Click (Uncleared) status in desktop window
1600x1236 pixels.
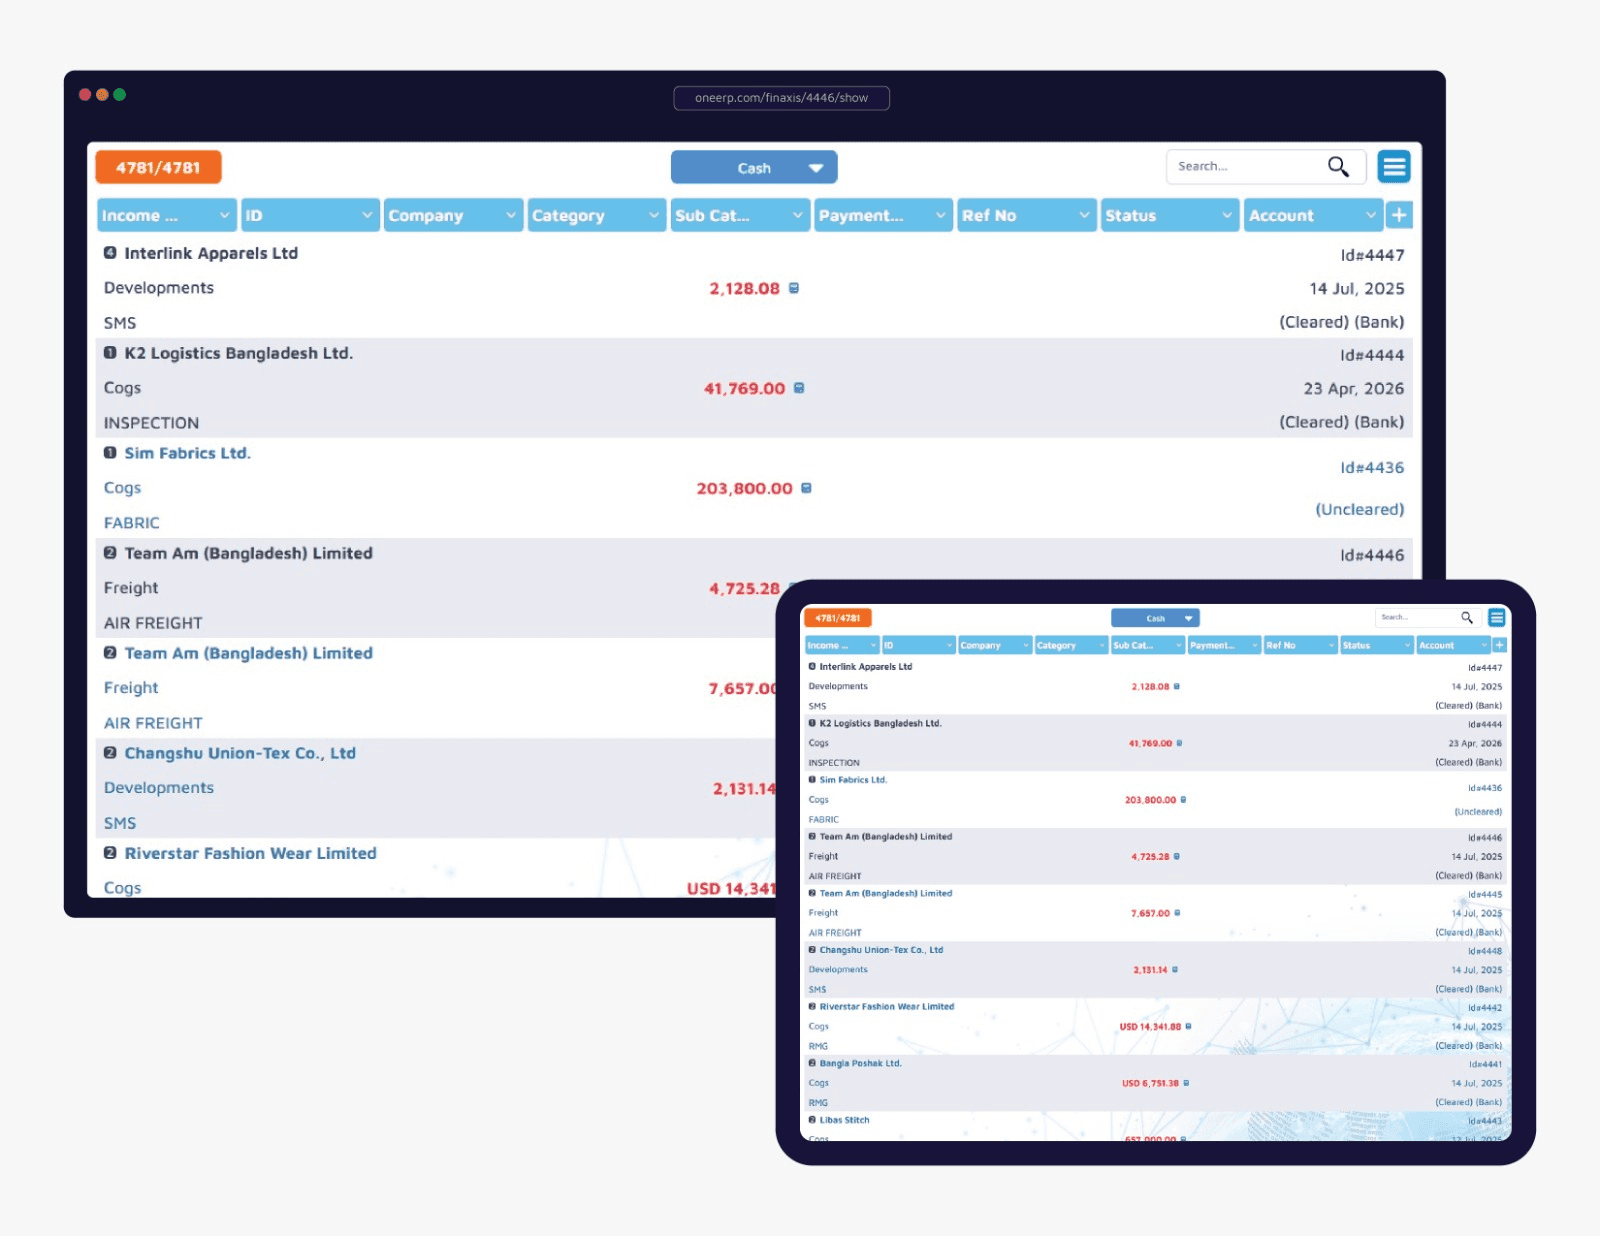pos(1359,509)
